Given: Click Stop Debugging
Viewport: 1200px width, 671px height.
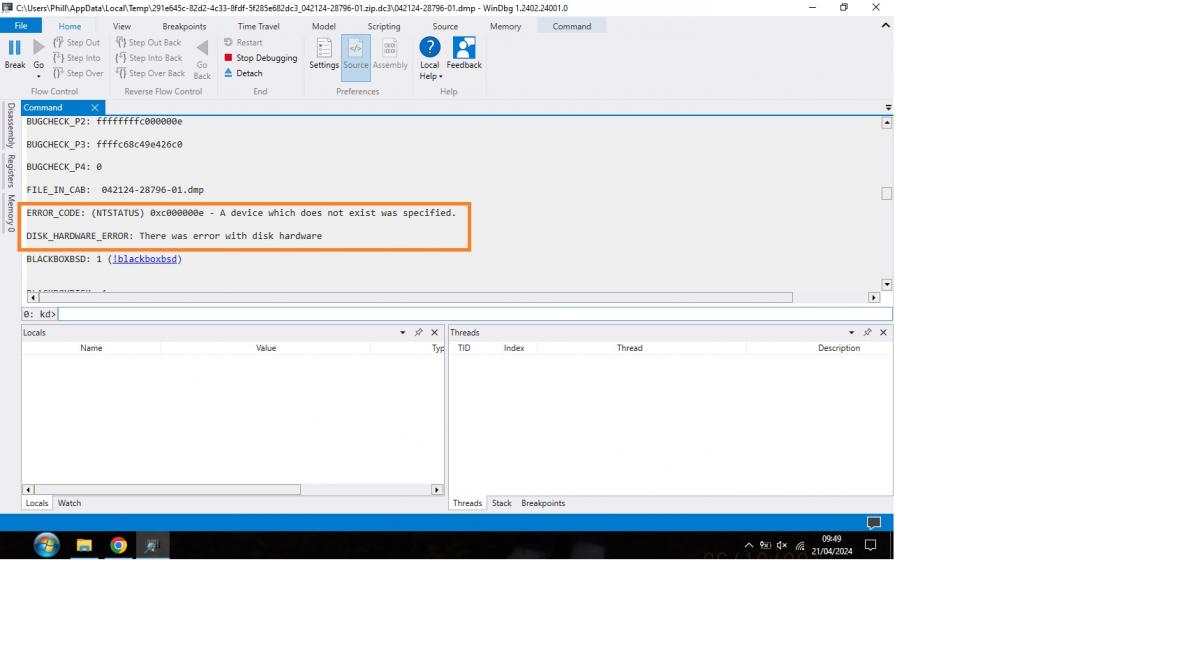Looking at the screenshot, I should point(260,58).
